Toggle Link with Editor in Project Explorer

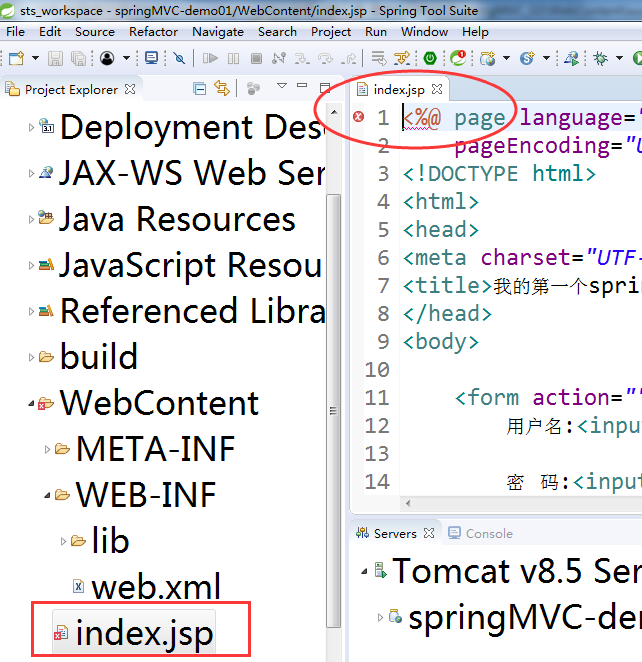click(222, 88)
